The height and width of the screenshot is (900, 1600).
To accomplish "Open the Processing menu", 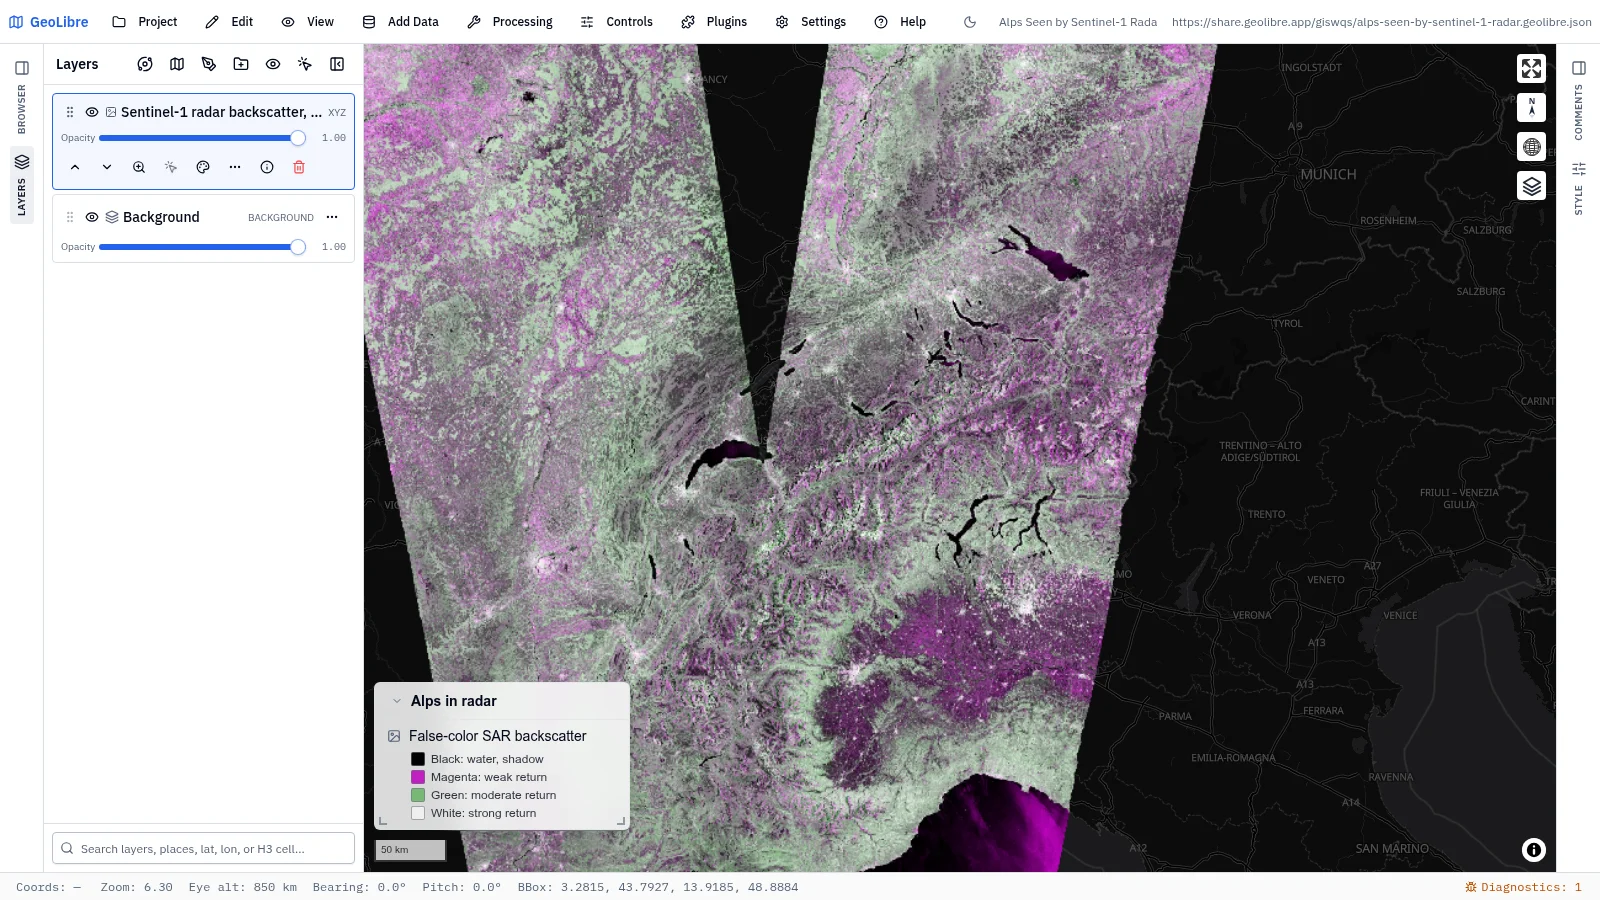I will coord(510,22).
